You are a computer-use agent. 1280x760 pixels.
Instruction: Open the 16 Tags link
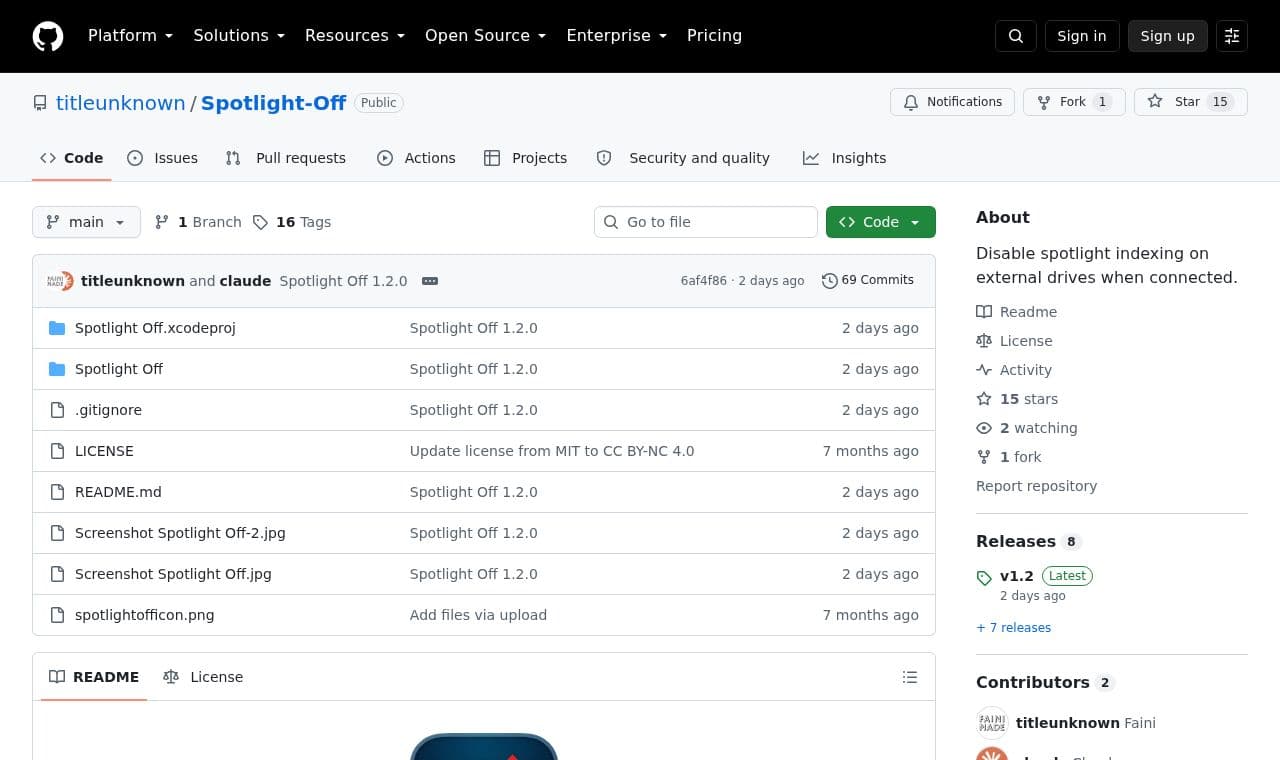(x=292, y=222)
